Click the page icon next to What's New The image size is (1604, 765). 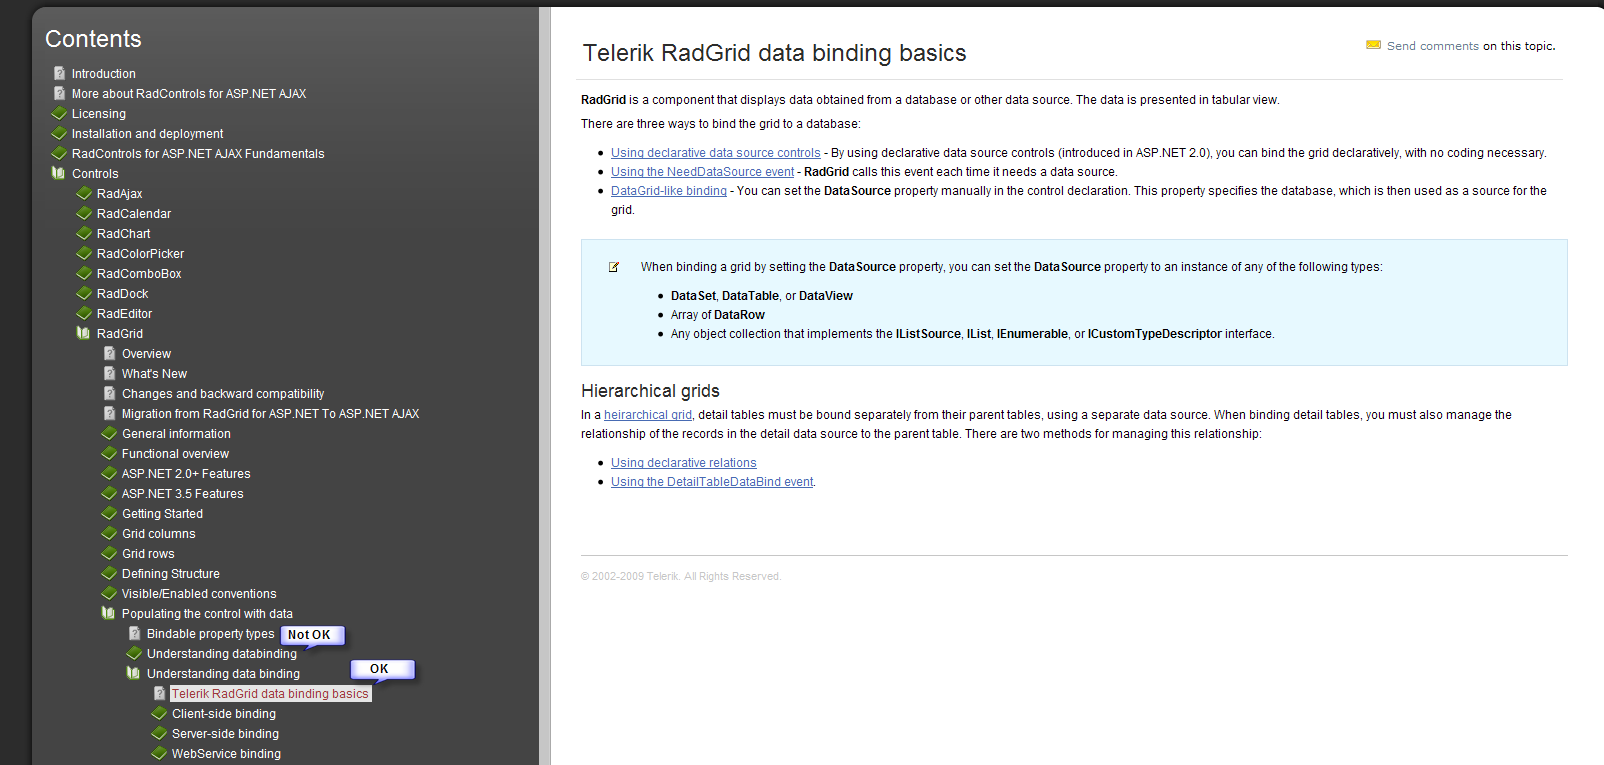click(x=109, y=373)
